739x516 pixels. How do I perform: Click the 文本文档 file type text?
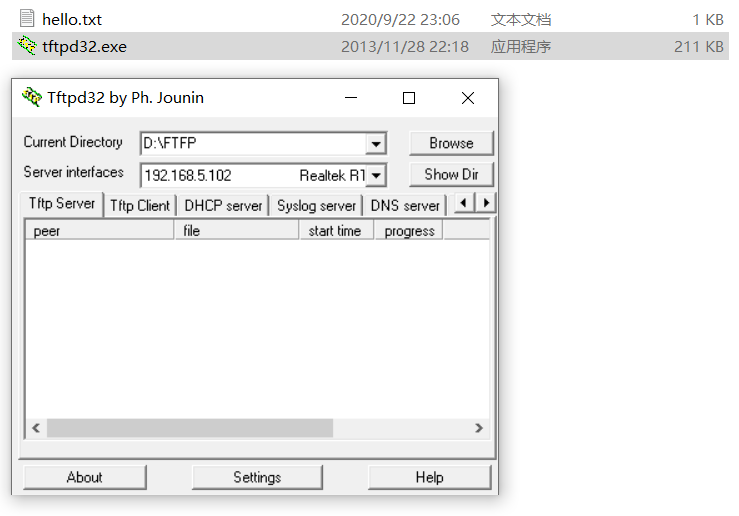click(x=521, y=19)
